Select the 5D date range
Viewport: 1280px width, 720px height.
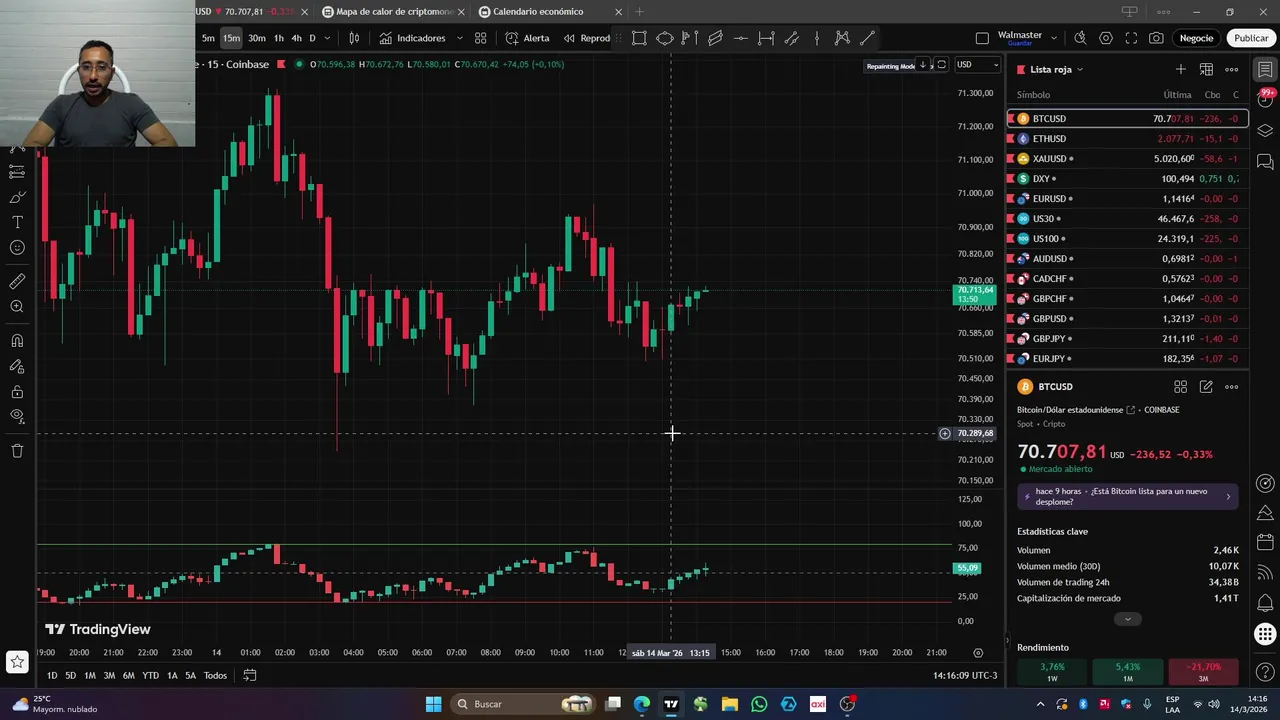pos(70,676)
